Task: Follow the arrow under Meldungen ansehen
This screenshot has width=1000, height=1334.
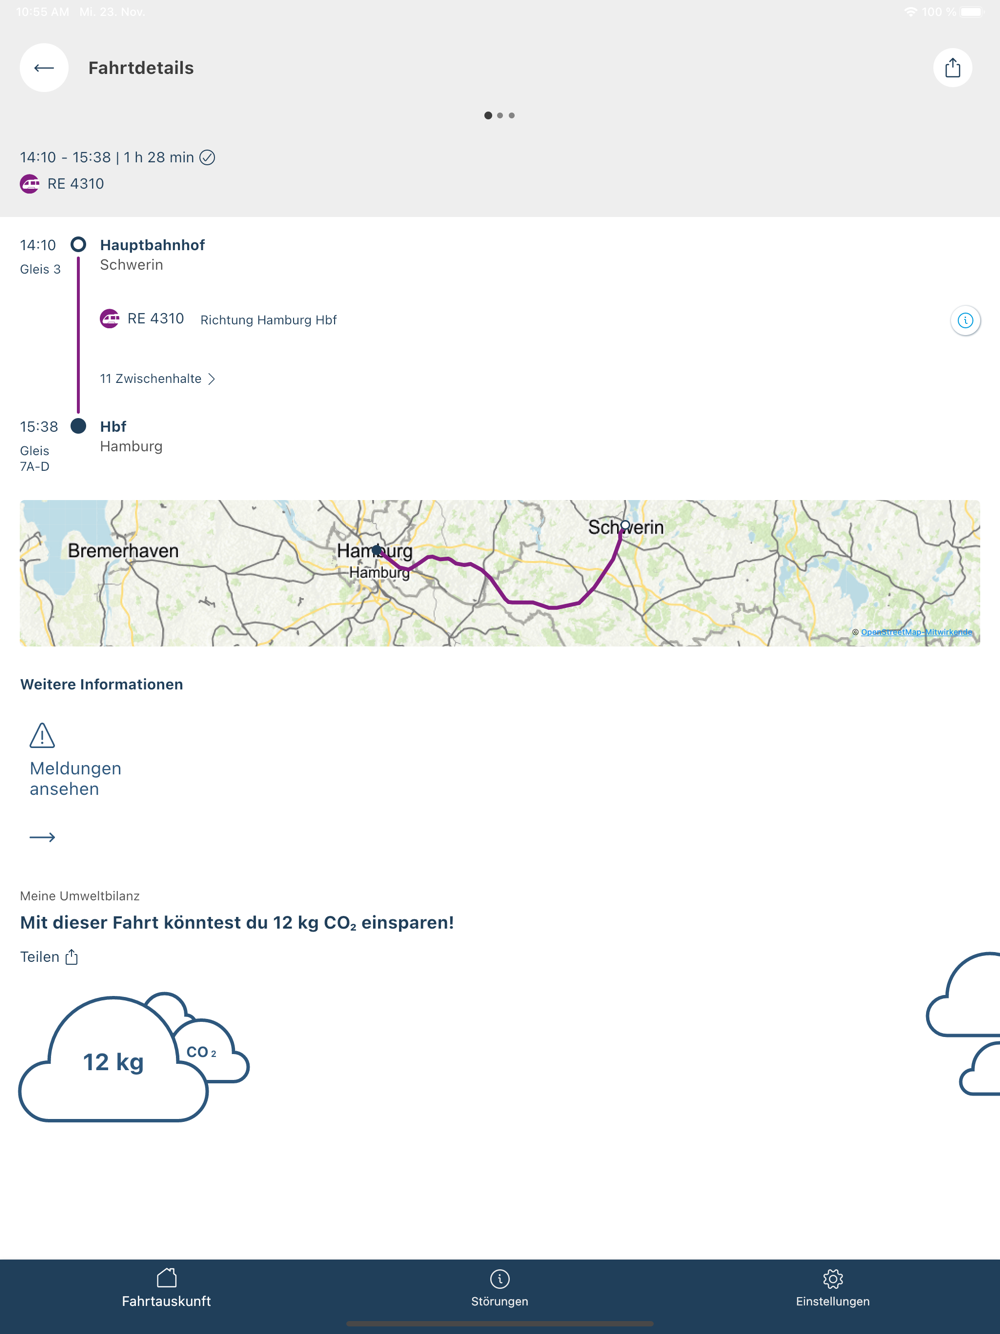Action: [42, 837]
